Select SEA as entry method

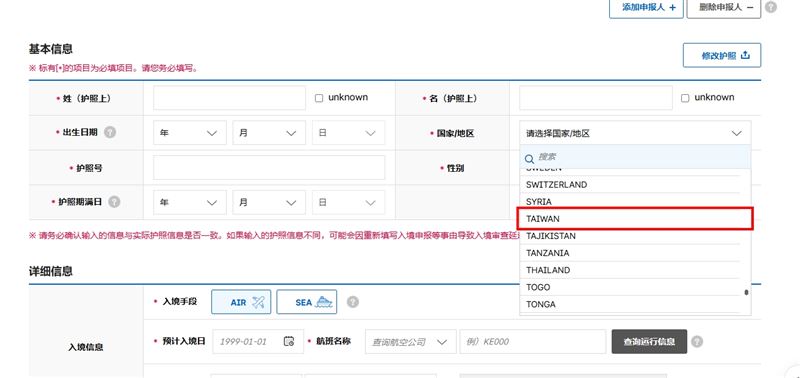click(x=307, y=302)
